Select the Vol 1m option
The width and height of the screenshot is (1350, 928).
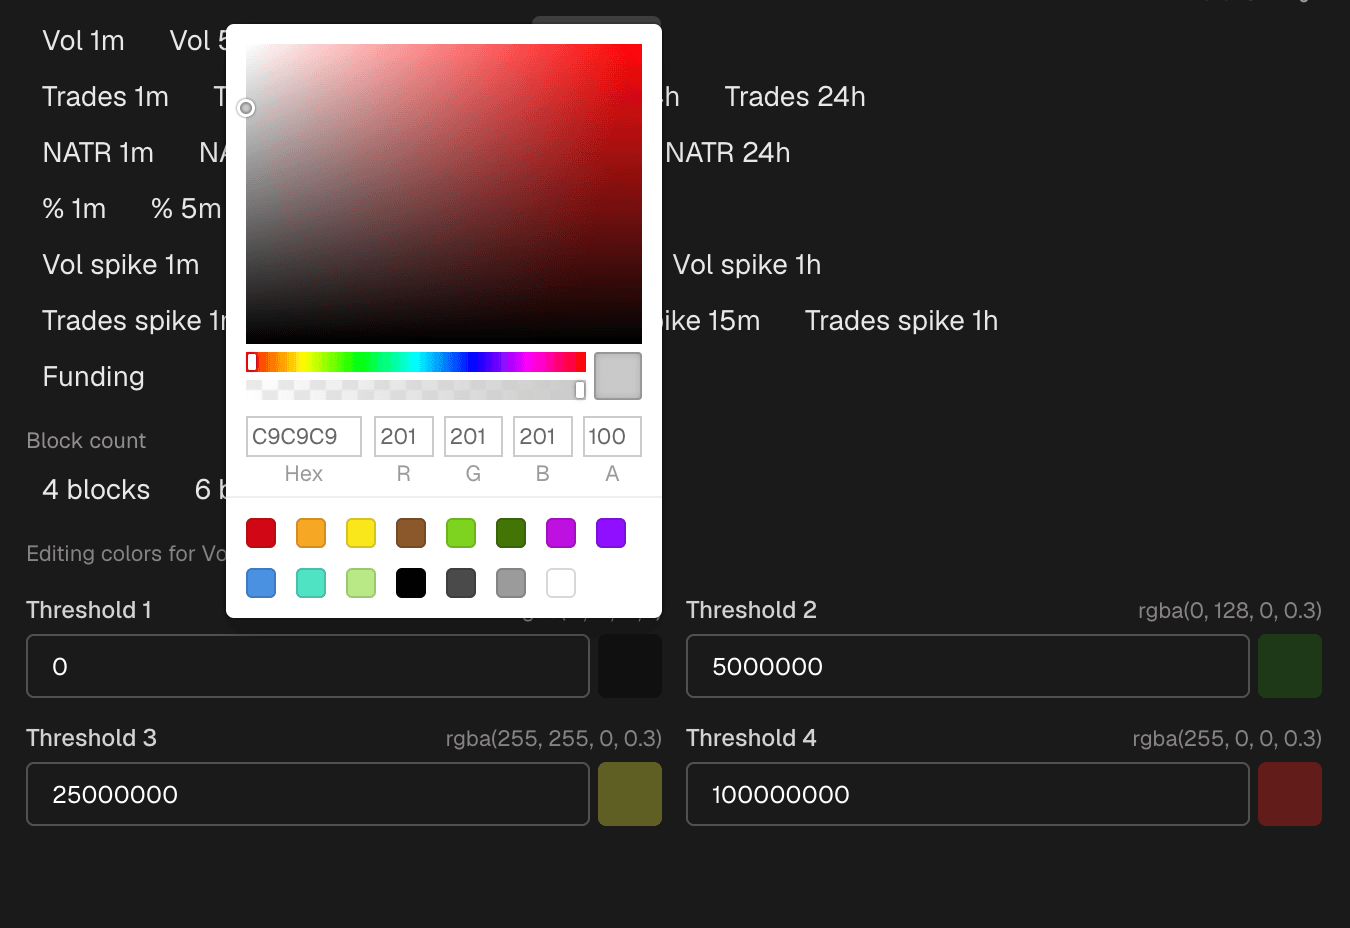click(x=83, y=41)
